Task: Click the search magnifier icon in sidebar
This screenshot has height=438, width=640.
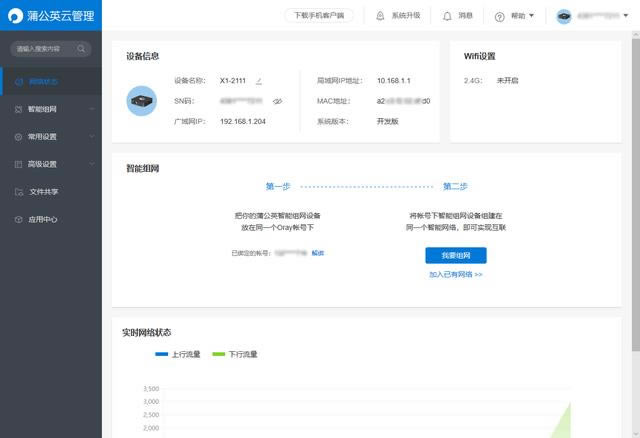Action: click(81, 48)
